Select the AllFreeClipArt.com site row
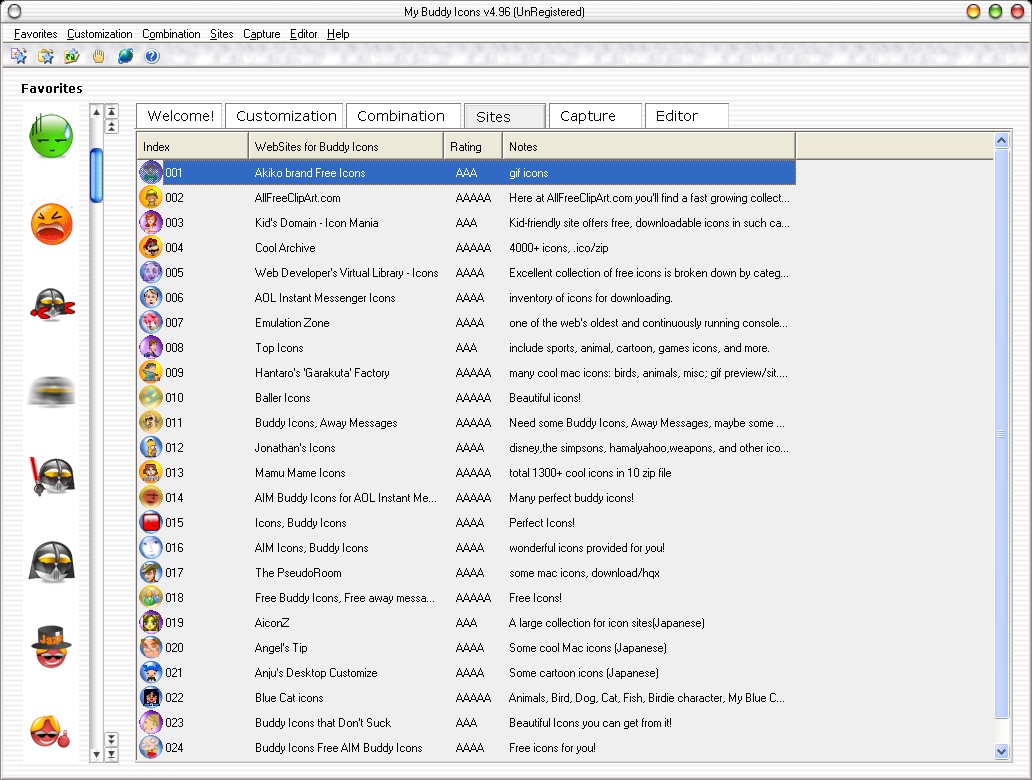Image resolution: width=1032 pixels, height=780 pixels. [467, 197]
